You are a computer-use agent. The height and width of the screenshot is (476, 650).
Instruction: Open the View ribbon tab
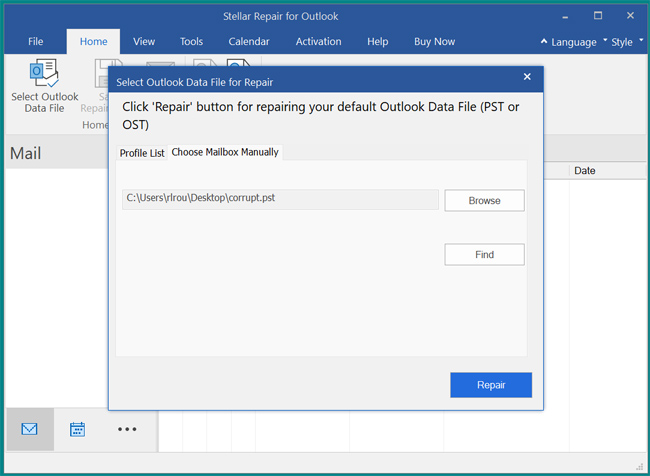[144, 41]
